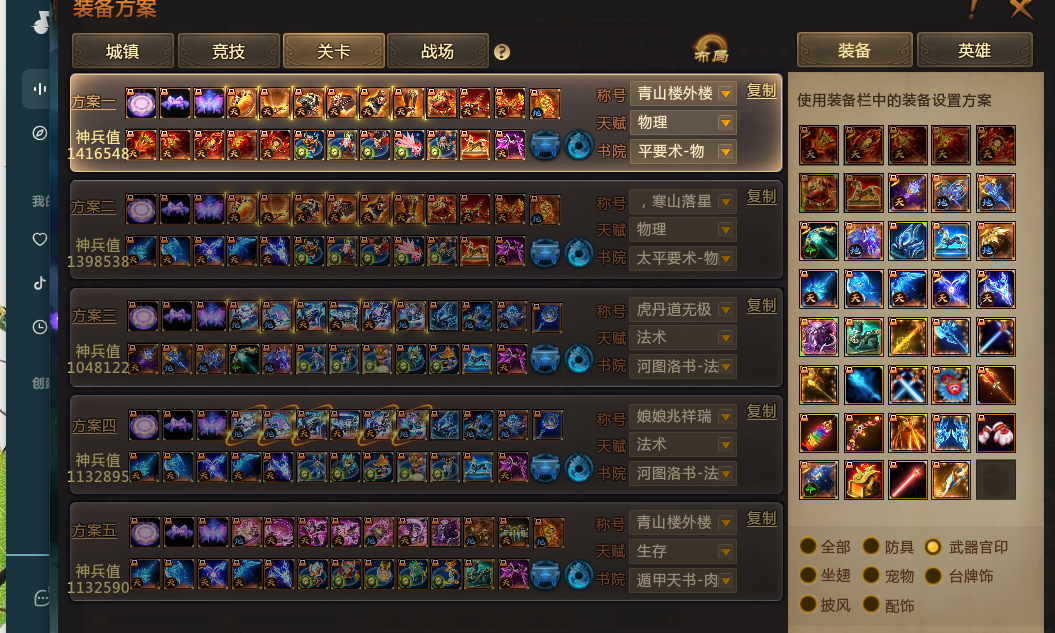Open the 布局 layout icon
This screenshot has height=633, width=1055.
pyautogui.click(x=711, y=50)
